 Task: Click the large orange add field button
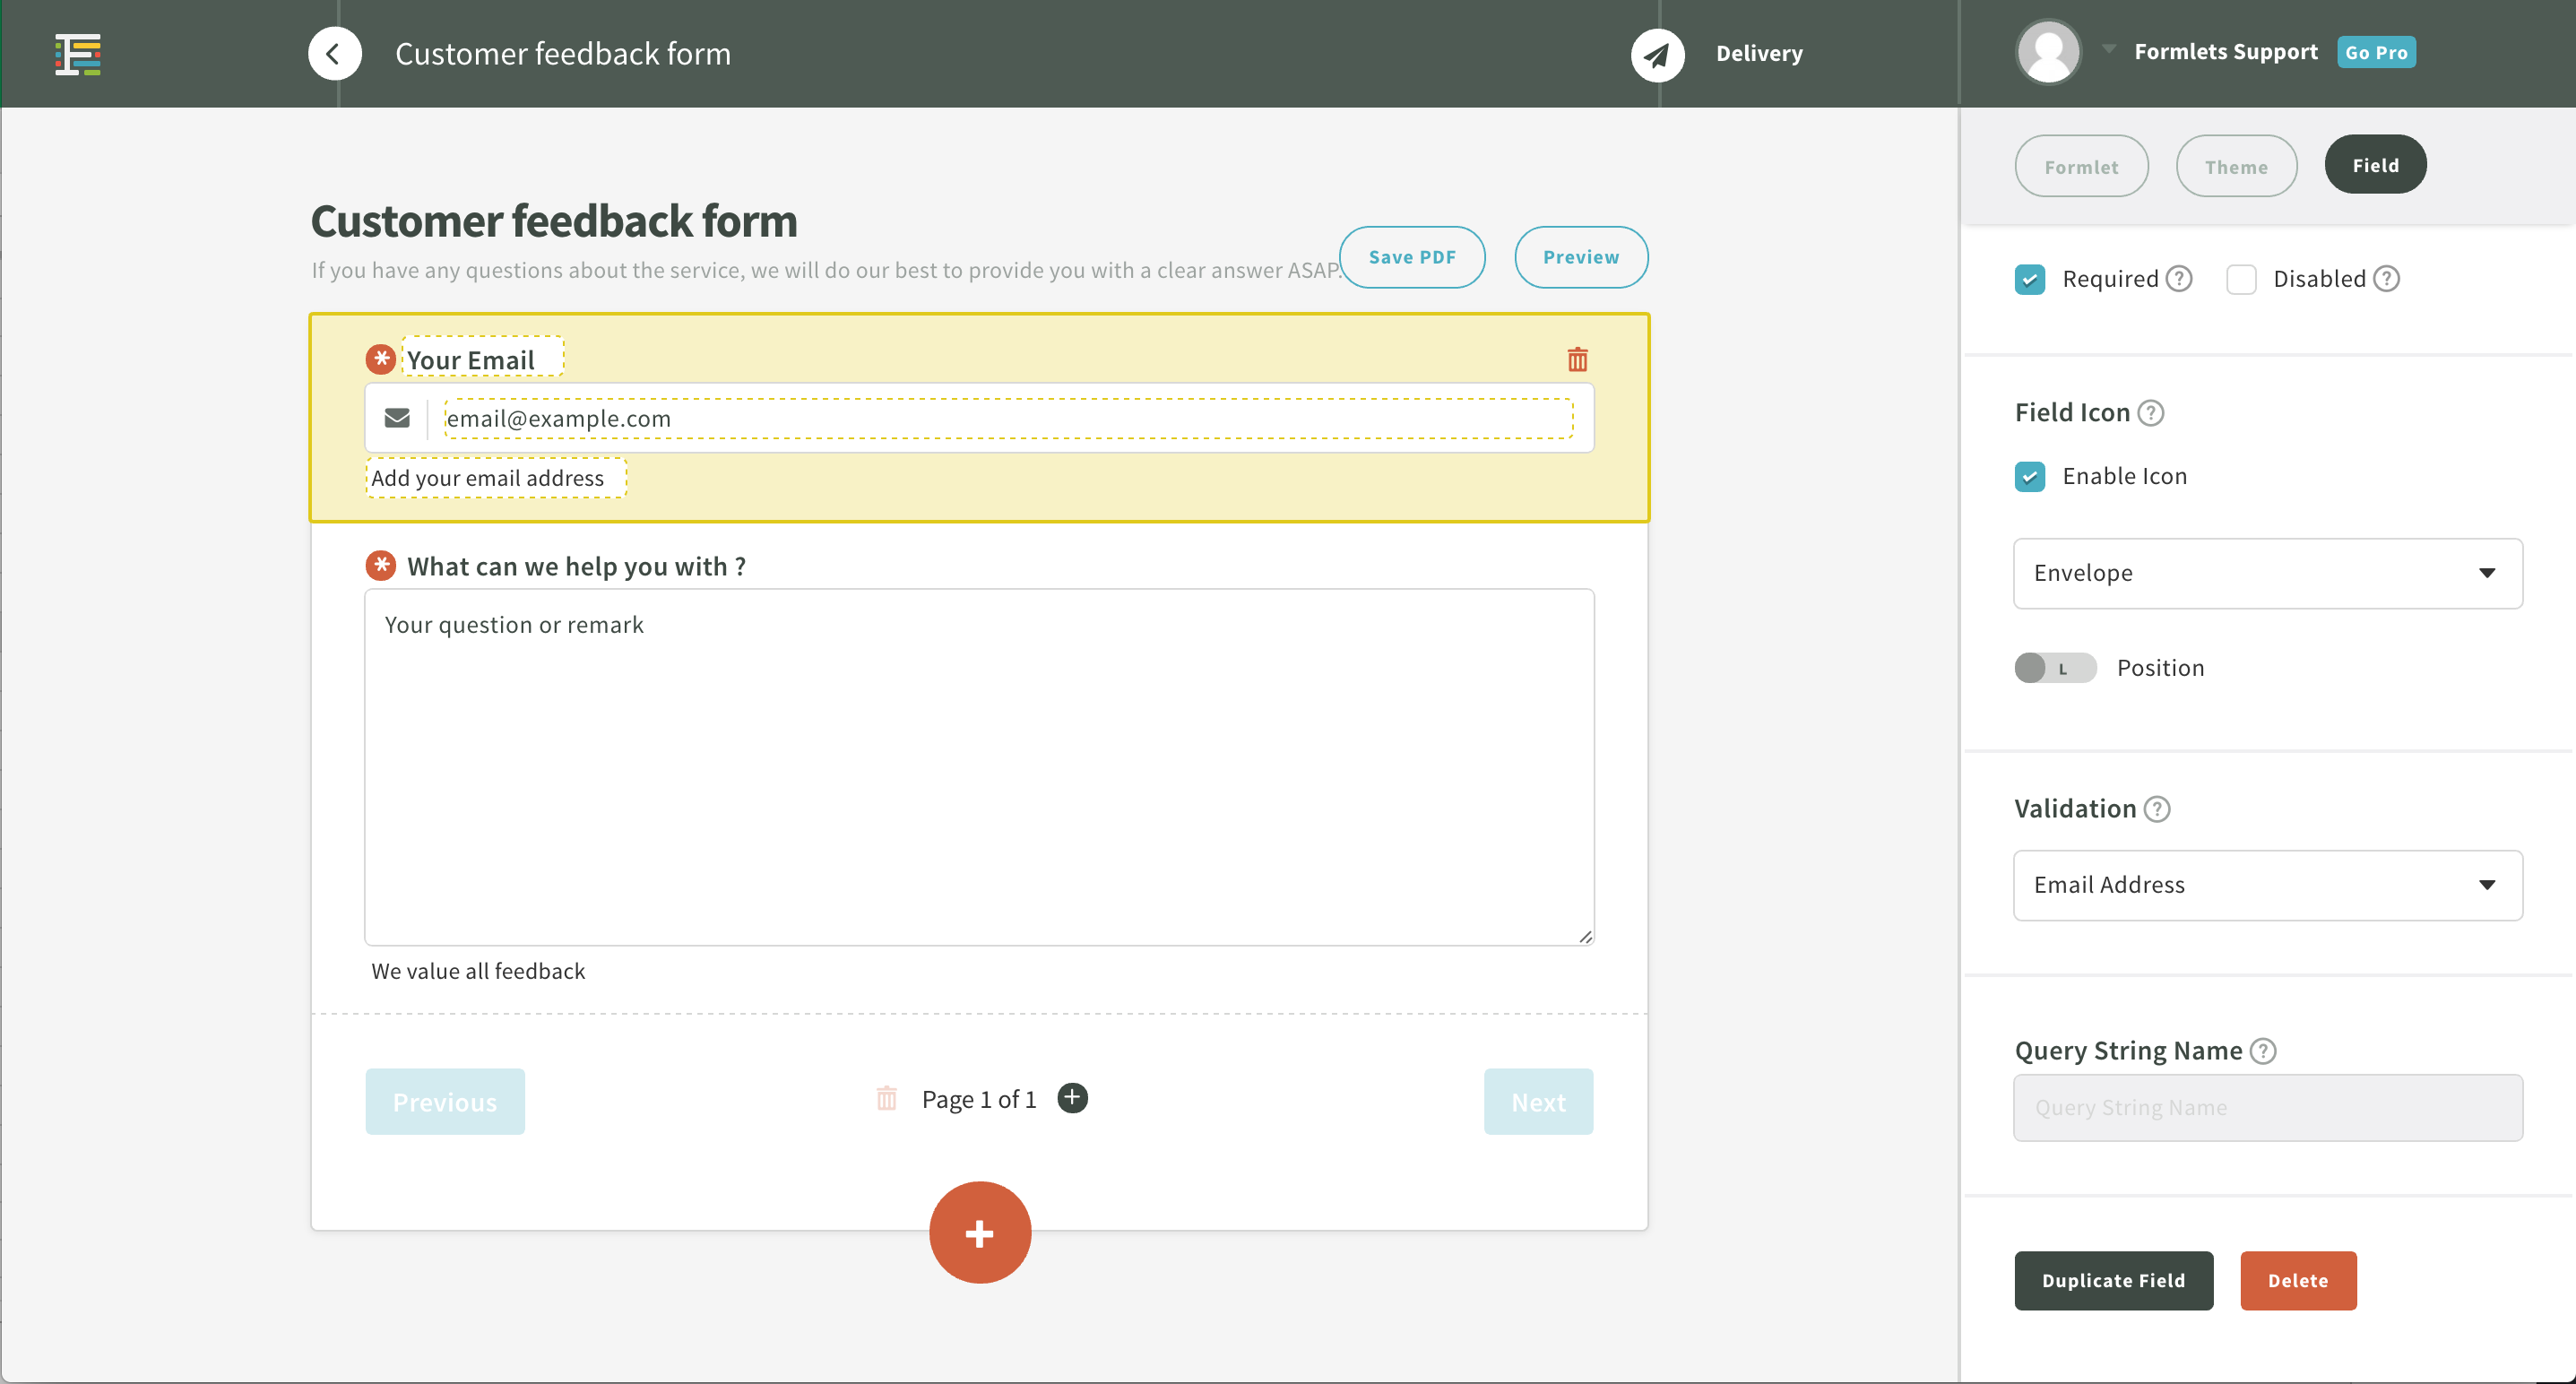[x=979, y=1233]
